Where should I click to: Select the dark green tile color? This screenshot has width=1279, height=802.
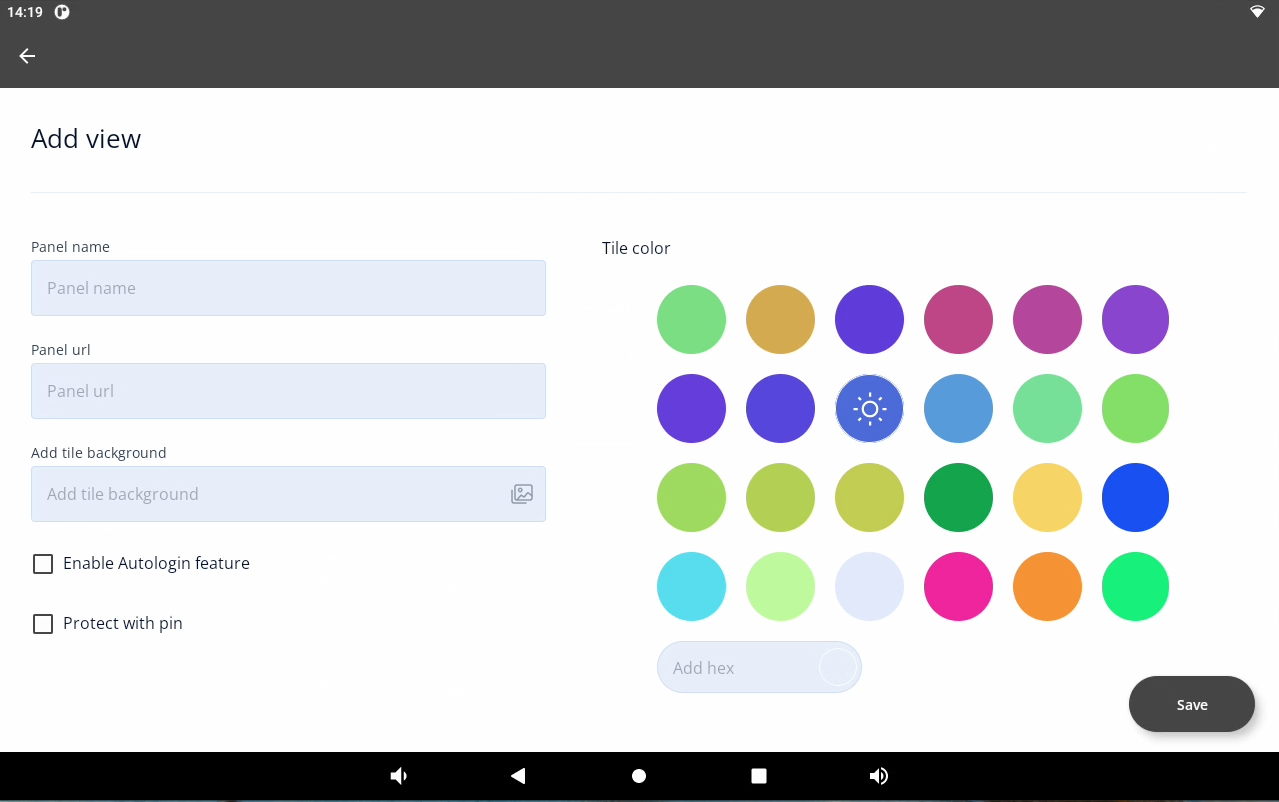click(958, 497)
